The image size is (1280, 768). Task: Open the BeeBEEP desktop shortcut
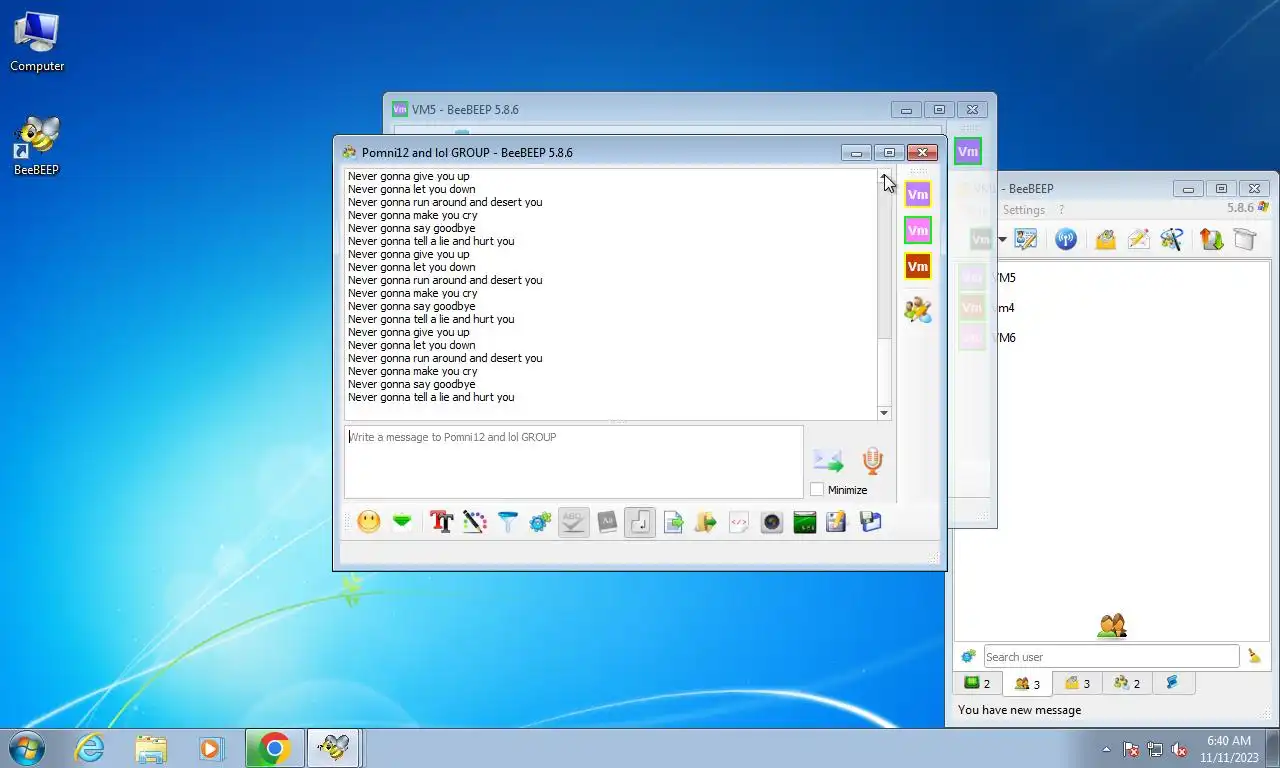pos(36,146)
